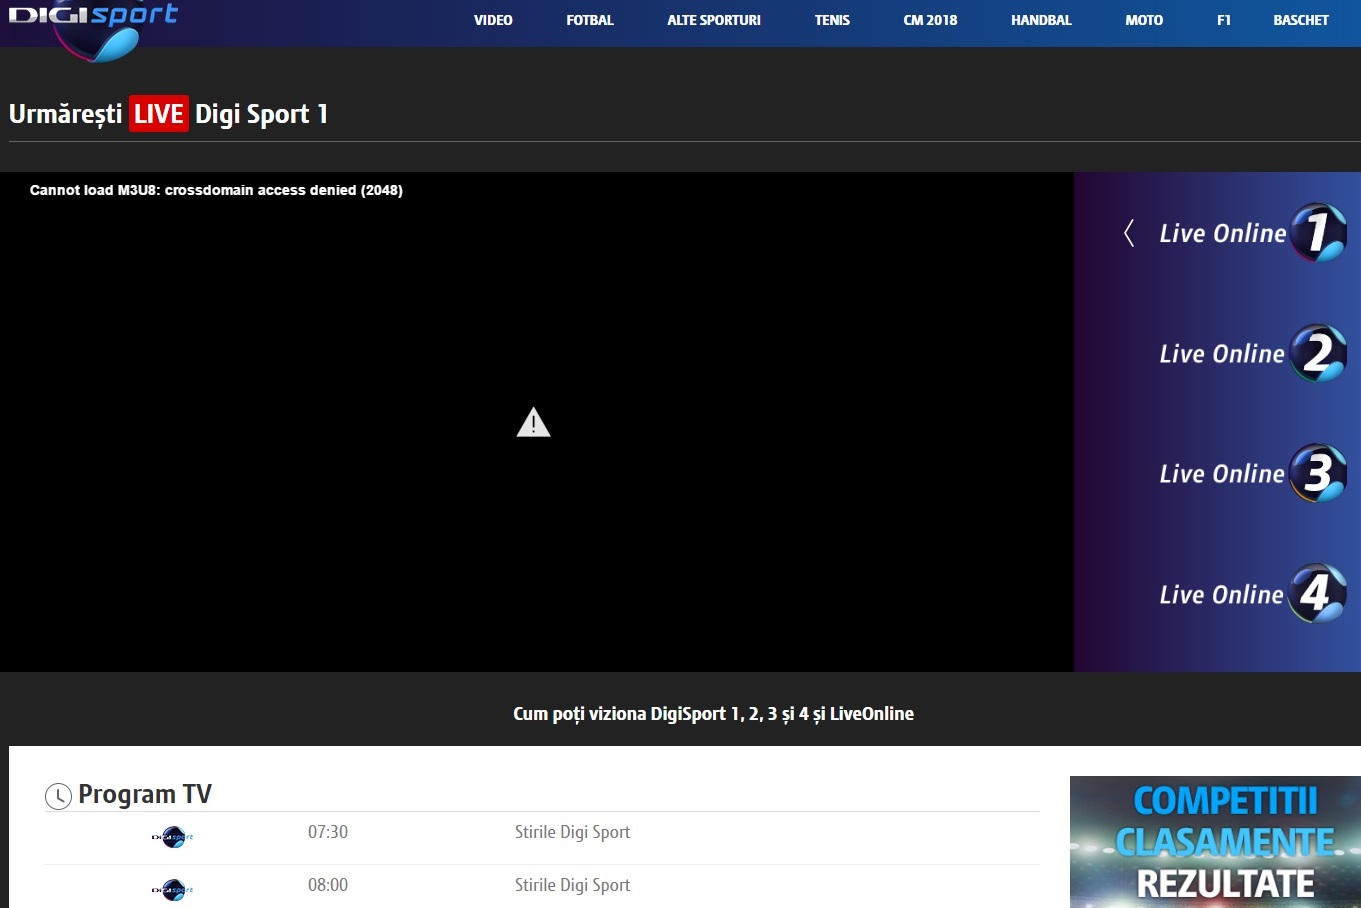Open 'Cum poți viziona DigiSport' help link
The width and height of the screenshot is (1361, 908).
pos(713,714)
